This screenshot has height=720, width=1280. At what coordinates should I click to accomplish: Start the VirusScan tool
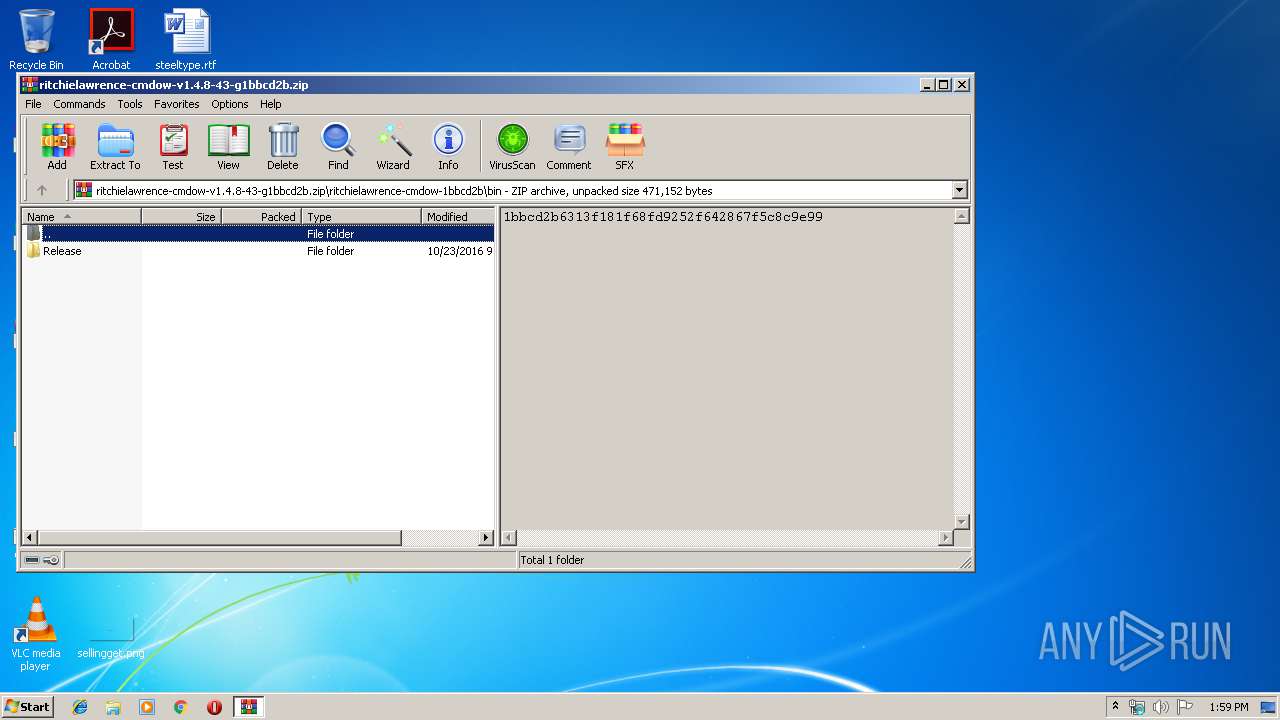[x=512, y=147]
